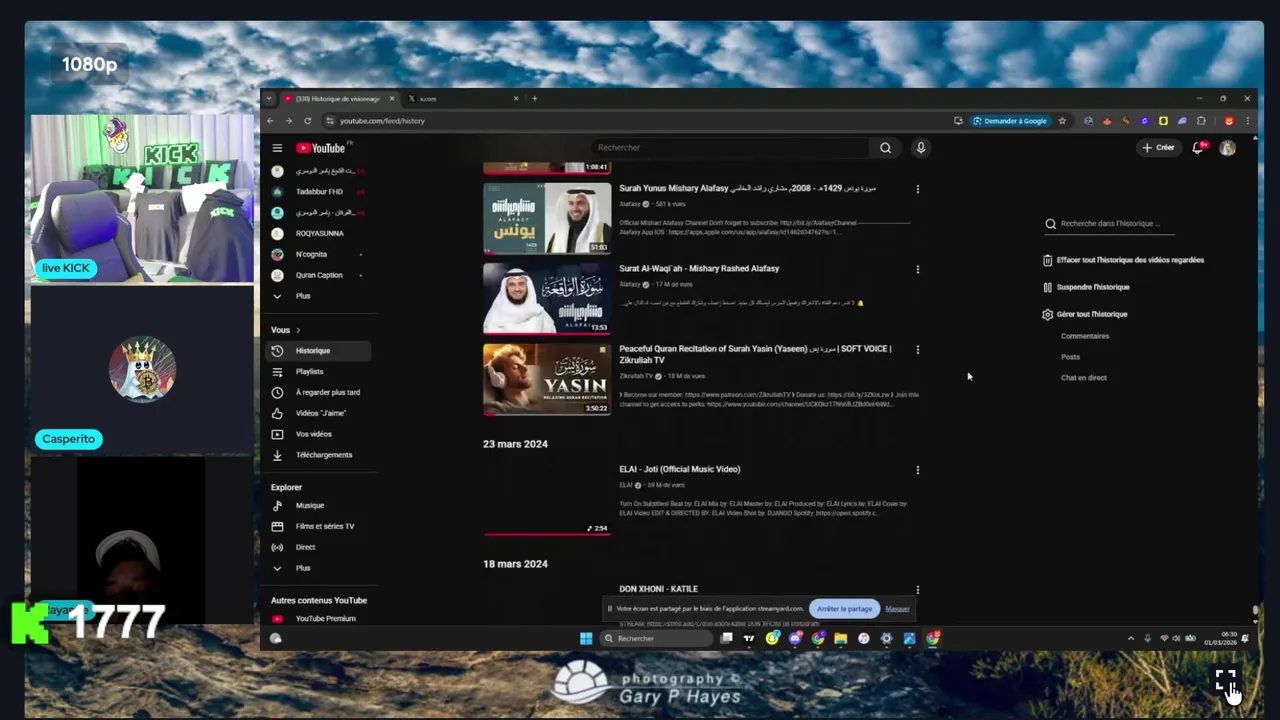Focus the Rechercher search box in YouTube
Image resolution: width=1280 pixels, height=720 pixels.
click(730, 148)
